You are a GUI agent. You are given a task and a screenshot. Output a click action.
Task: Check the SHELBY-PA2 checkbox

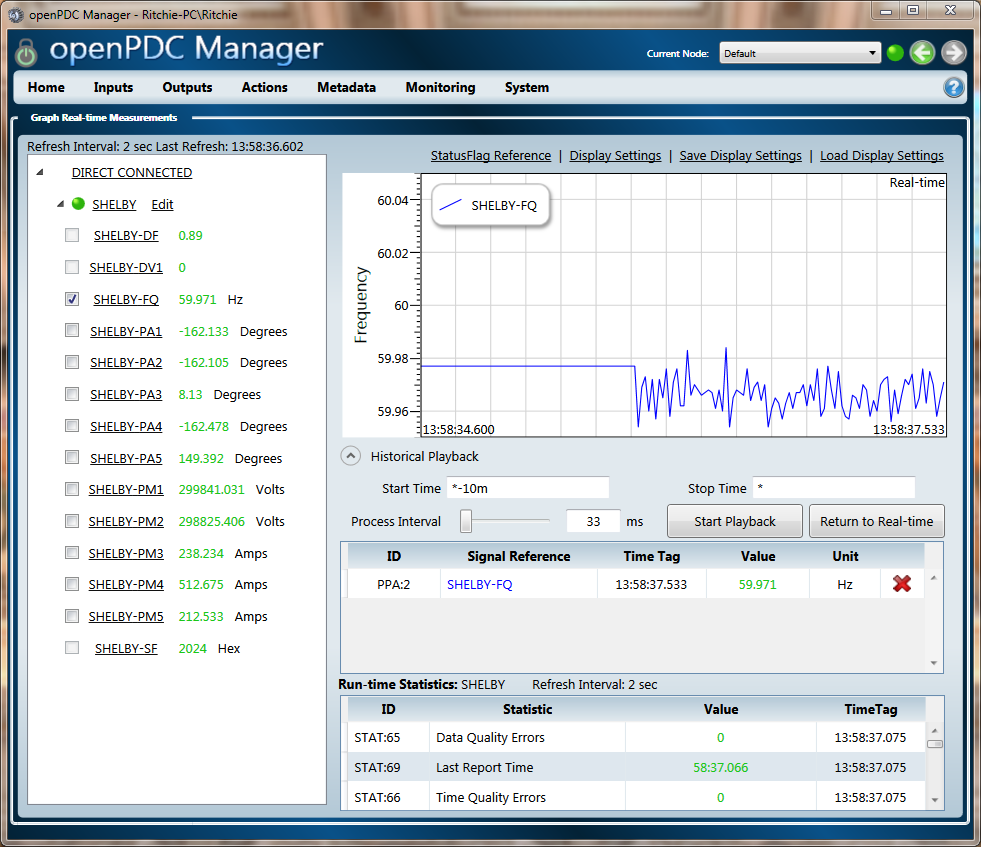pos(72,362)
